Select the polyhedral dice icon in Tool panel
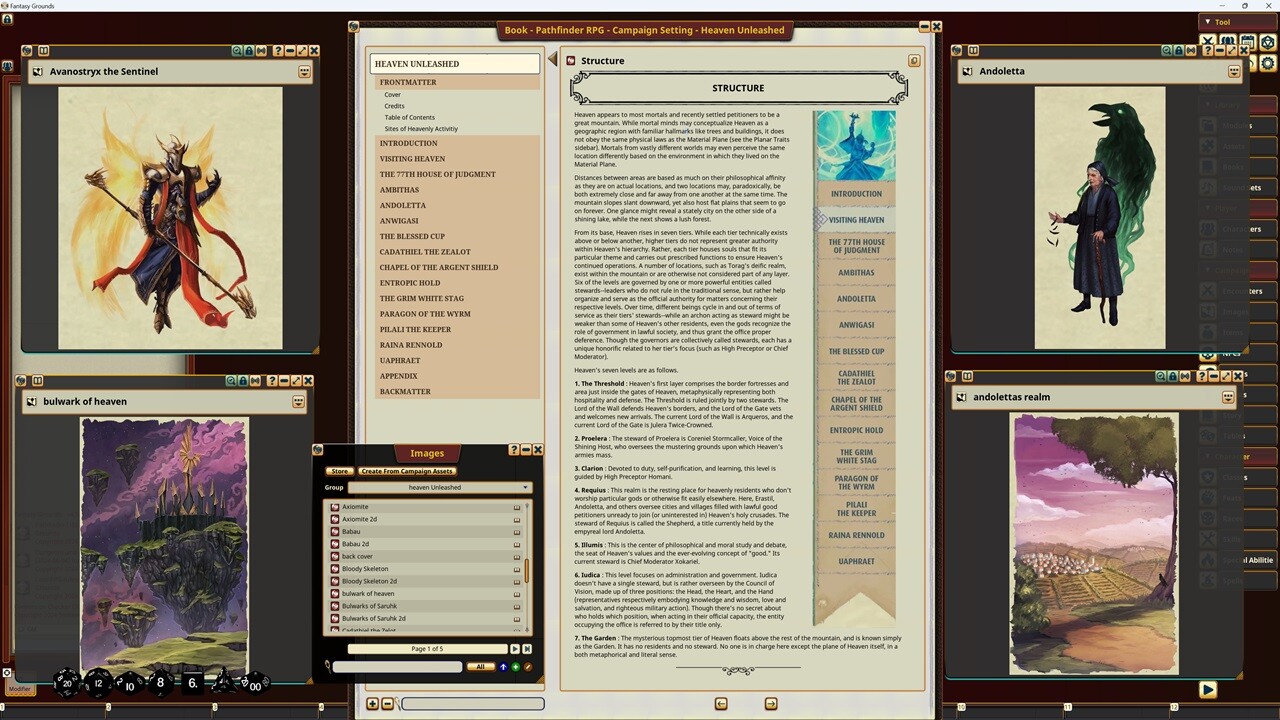 (x=1267, y=40)
